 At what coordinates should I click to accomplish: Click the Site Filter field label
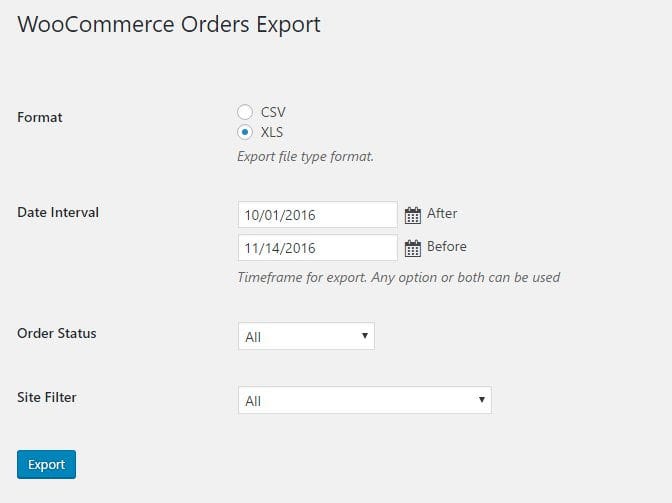pos(47,397)
